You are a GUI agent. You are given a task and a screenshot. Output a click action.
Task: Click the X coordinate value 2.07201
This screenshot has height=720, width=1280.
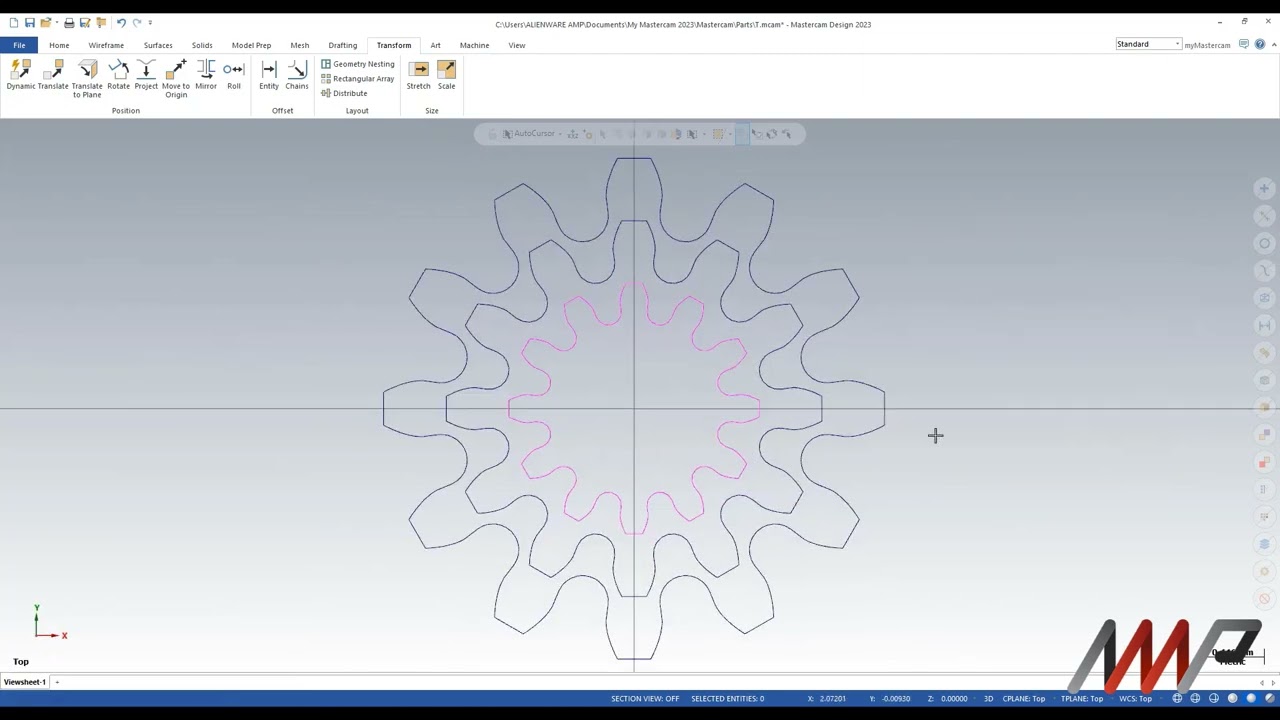(x=833, y=698)
